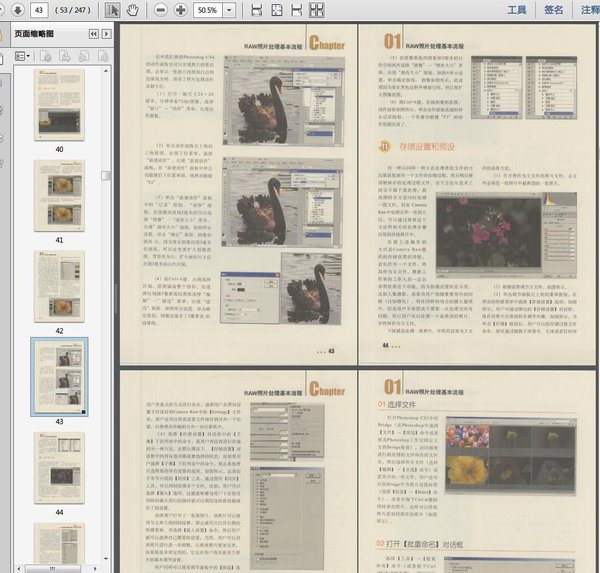Open zoom percentage dropdown arrow

230,9
